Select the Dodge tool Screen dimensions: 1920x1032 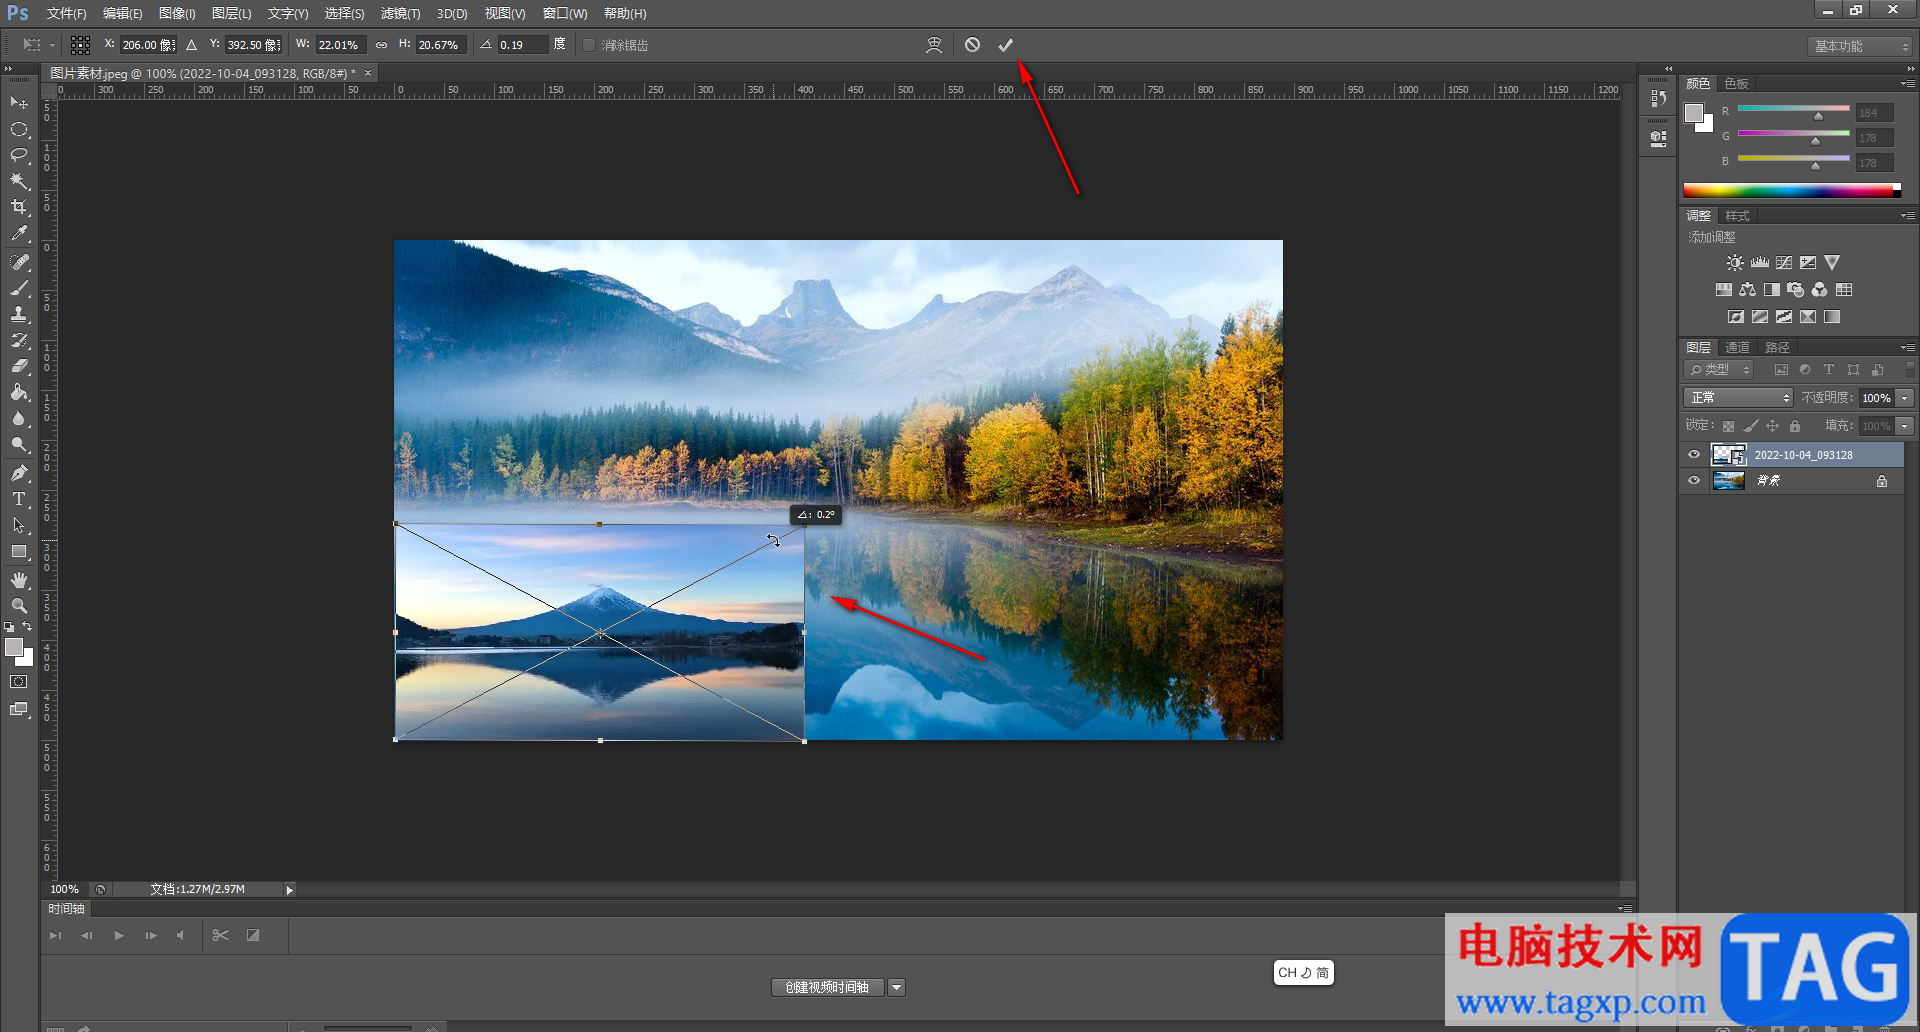click(x=19, y=444)
